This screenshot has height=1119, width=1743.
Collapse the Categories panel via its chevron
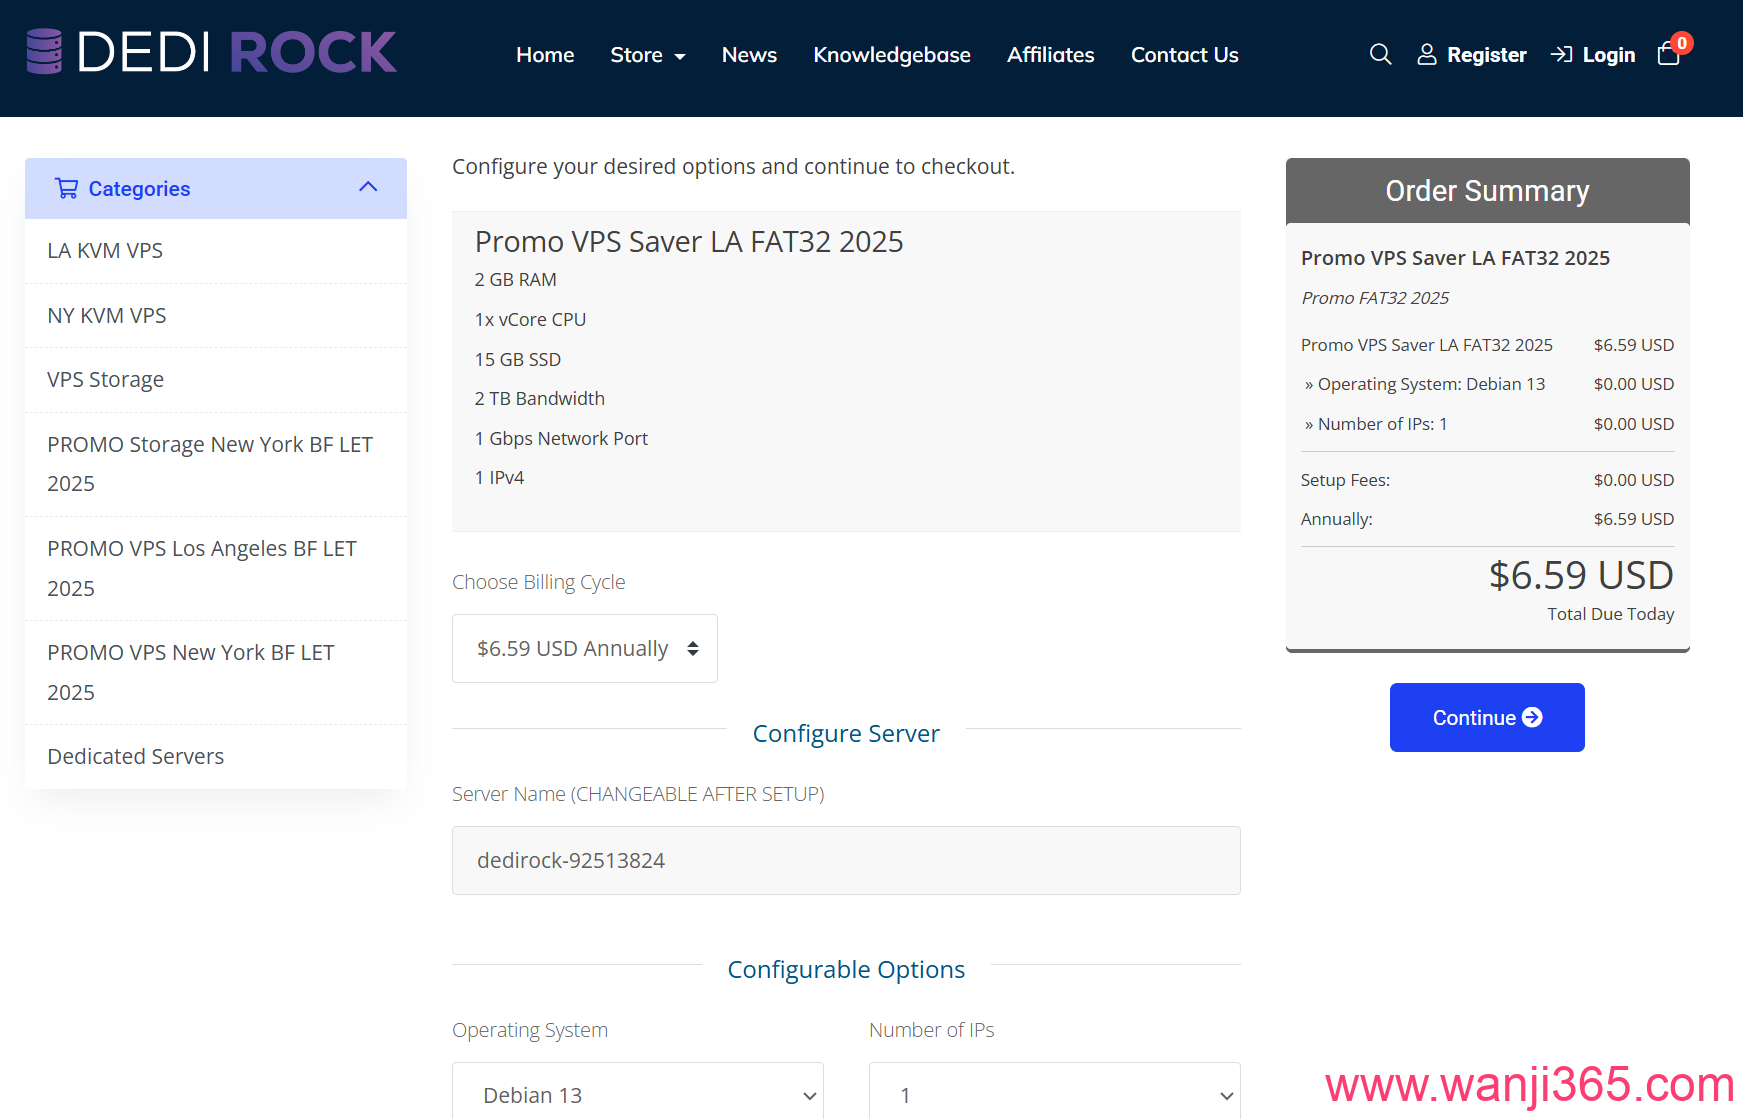tap(368, 187)
